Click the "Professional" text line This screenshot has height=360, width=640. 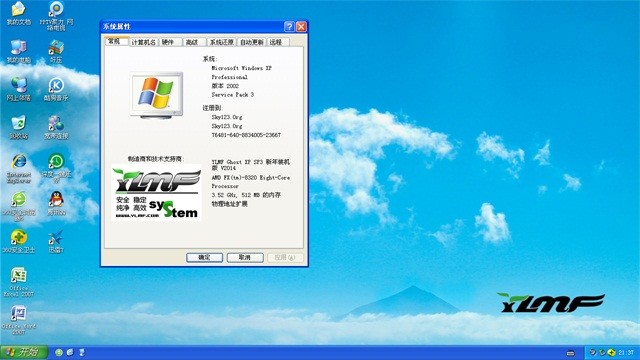pos(229,77)
